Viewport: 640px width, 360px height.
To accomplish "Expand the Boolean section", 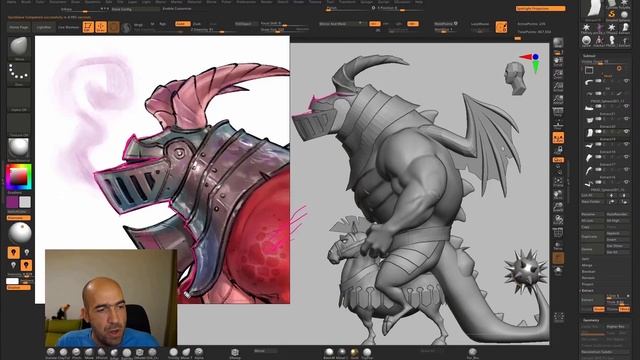I will point(588,271).
